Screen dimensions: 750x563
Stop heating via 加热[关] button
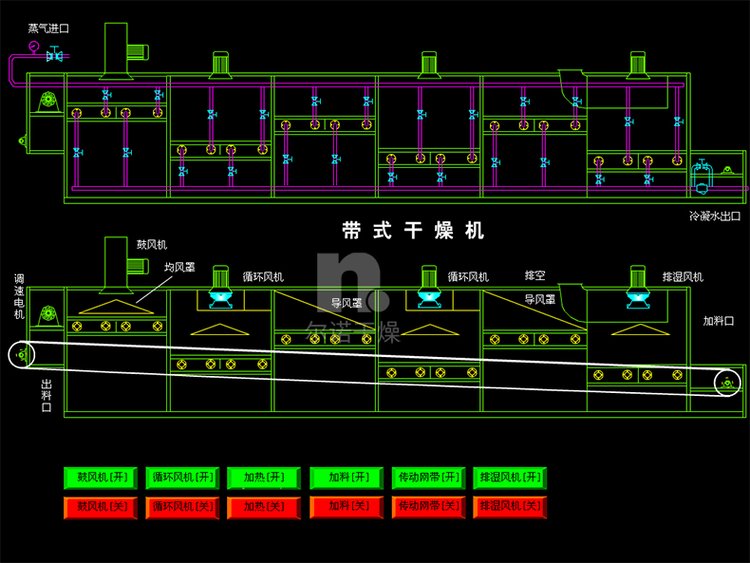coord(264,507)
